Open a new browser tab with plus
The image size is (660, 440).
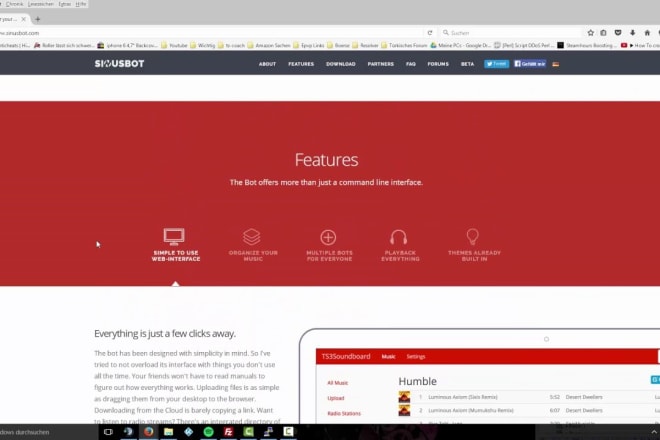click(x=37, y=19)
